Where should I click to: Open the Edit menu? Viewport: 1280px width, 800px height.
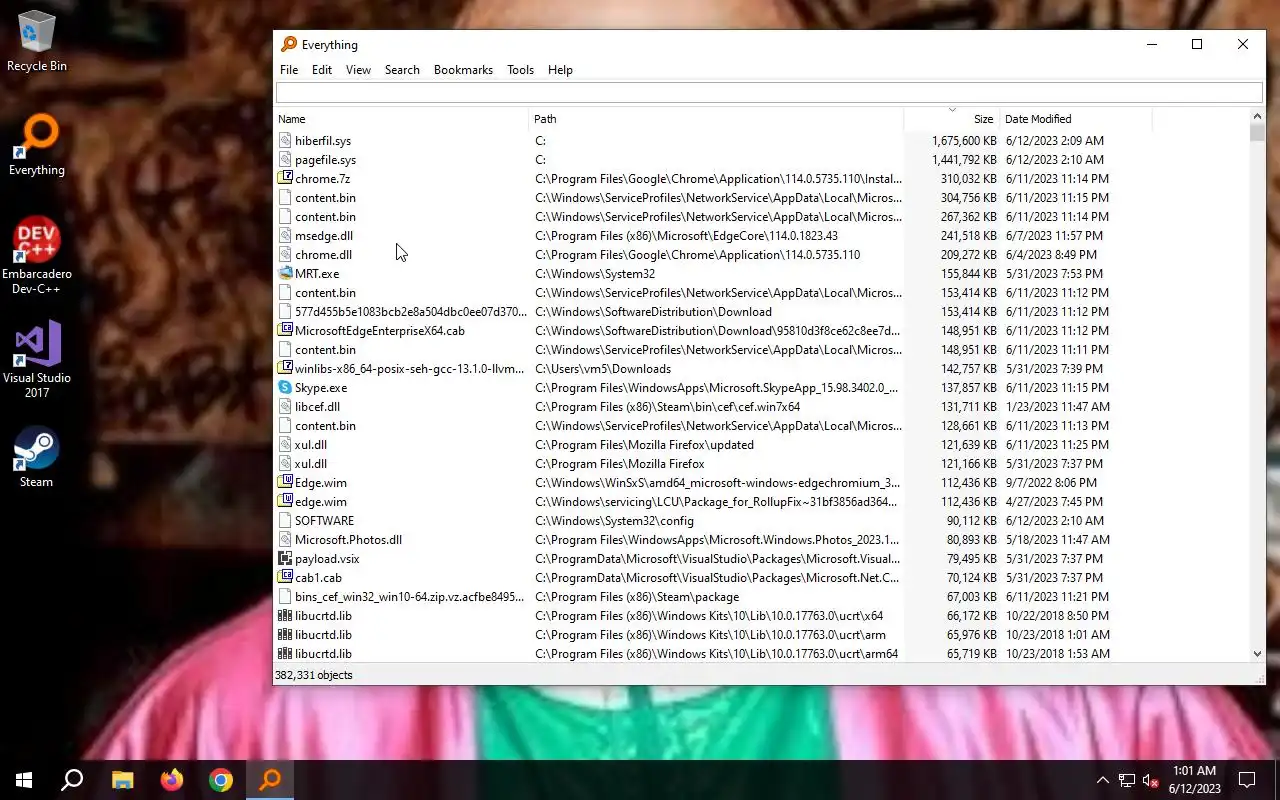[x=322, y=70]
